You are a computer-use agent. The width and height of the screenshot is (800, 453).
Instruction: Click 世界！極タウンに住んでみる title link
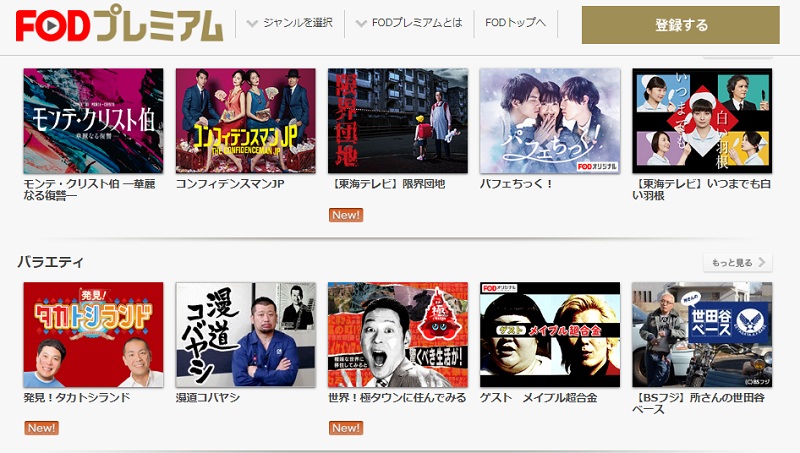coord(397,397)
